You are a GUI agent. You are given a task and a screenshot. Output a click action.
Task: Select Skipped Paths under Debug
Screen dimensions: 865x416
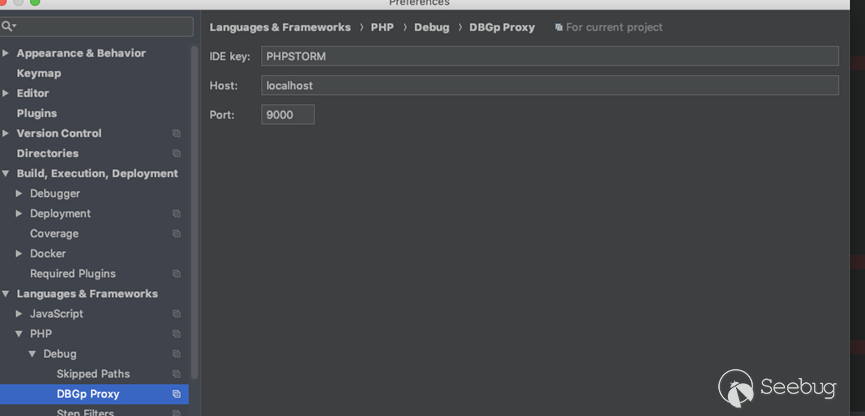pos(93,374)
